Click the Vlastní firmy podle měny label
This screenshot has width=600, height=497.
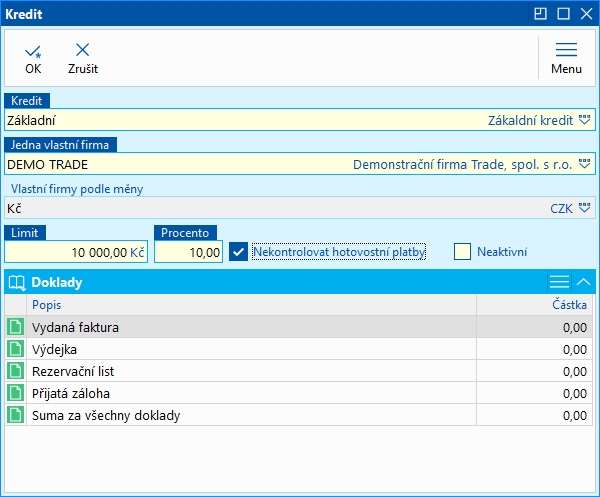click(77, 189)
